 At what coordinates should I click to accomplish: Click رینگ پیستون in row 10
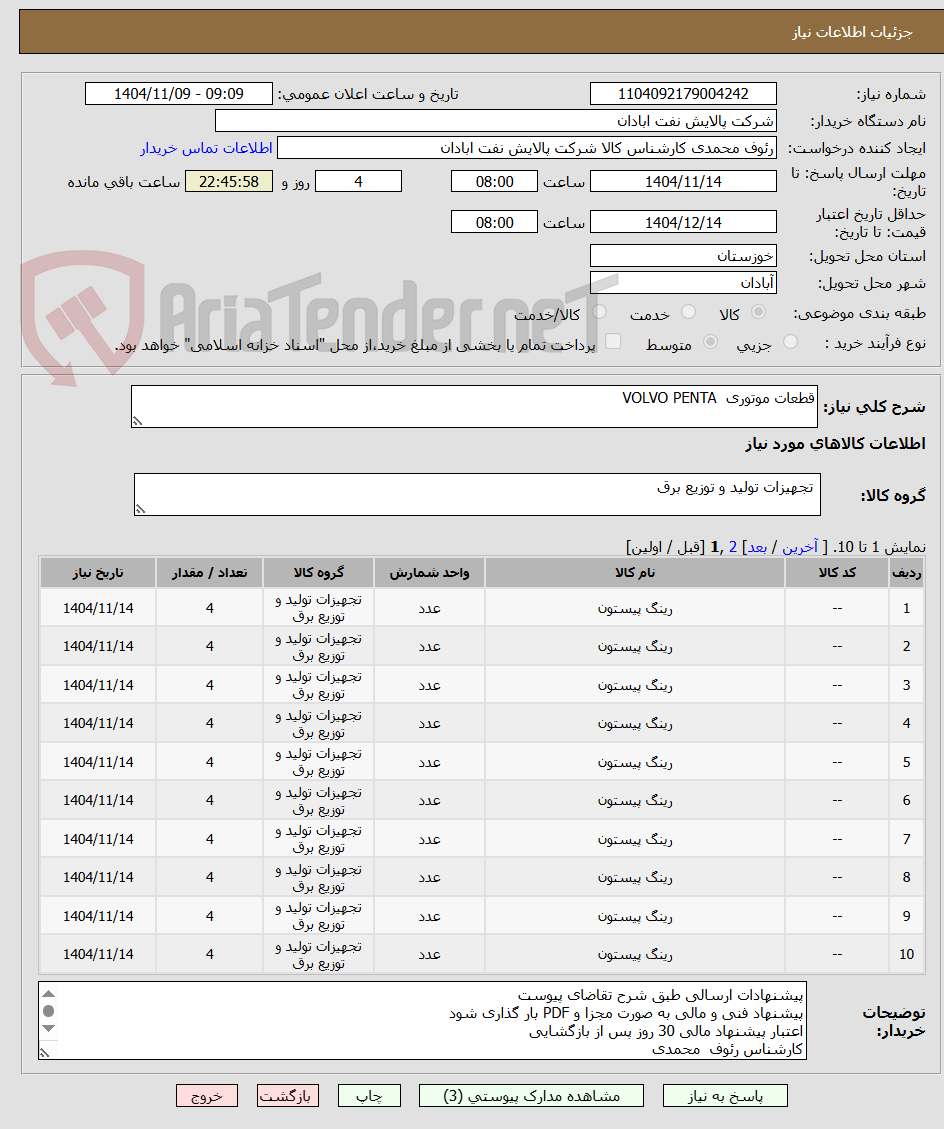click(634, 954)
